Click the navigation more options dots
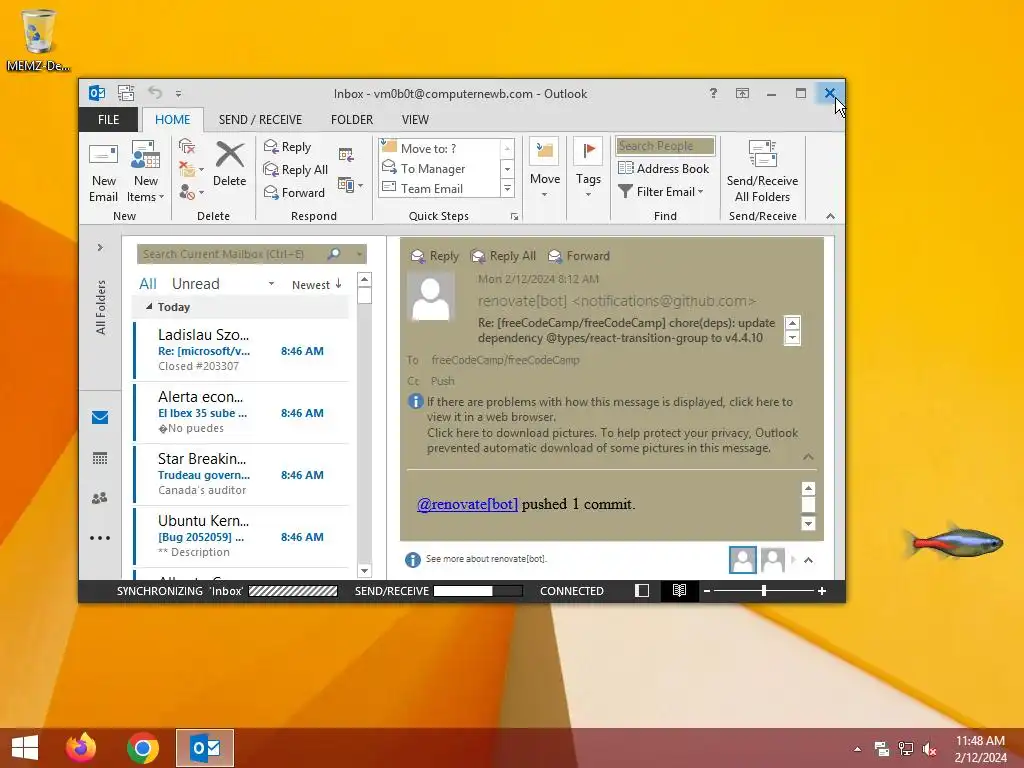 click(100, 538)
